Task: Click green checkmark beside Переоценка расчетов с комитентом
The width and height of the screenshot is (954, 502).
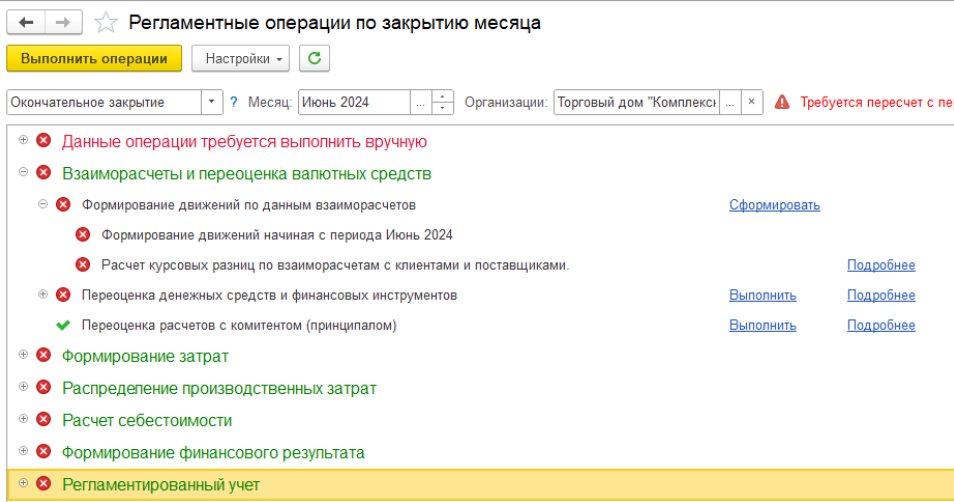Action: (63, 325)
